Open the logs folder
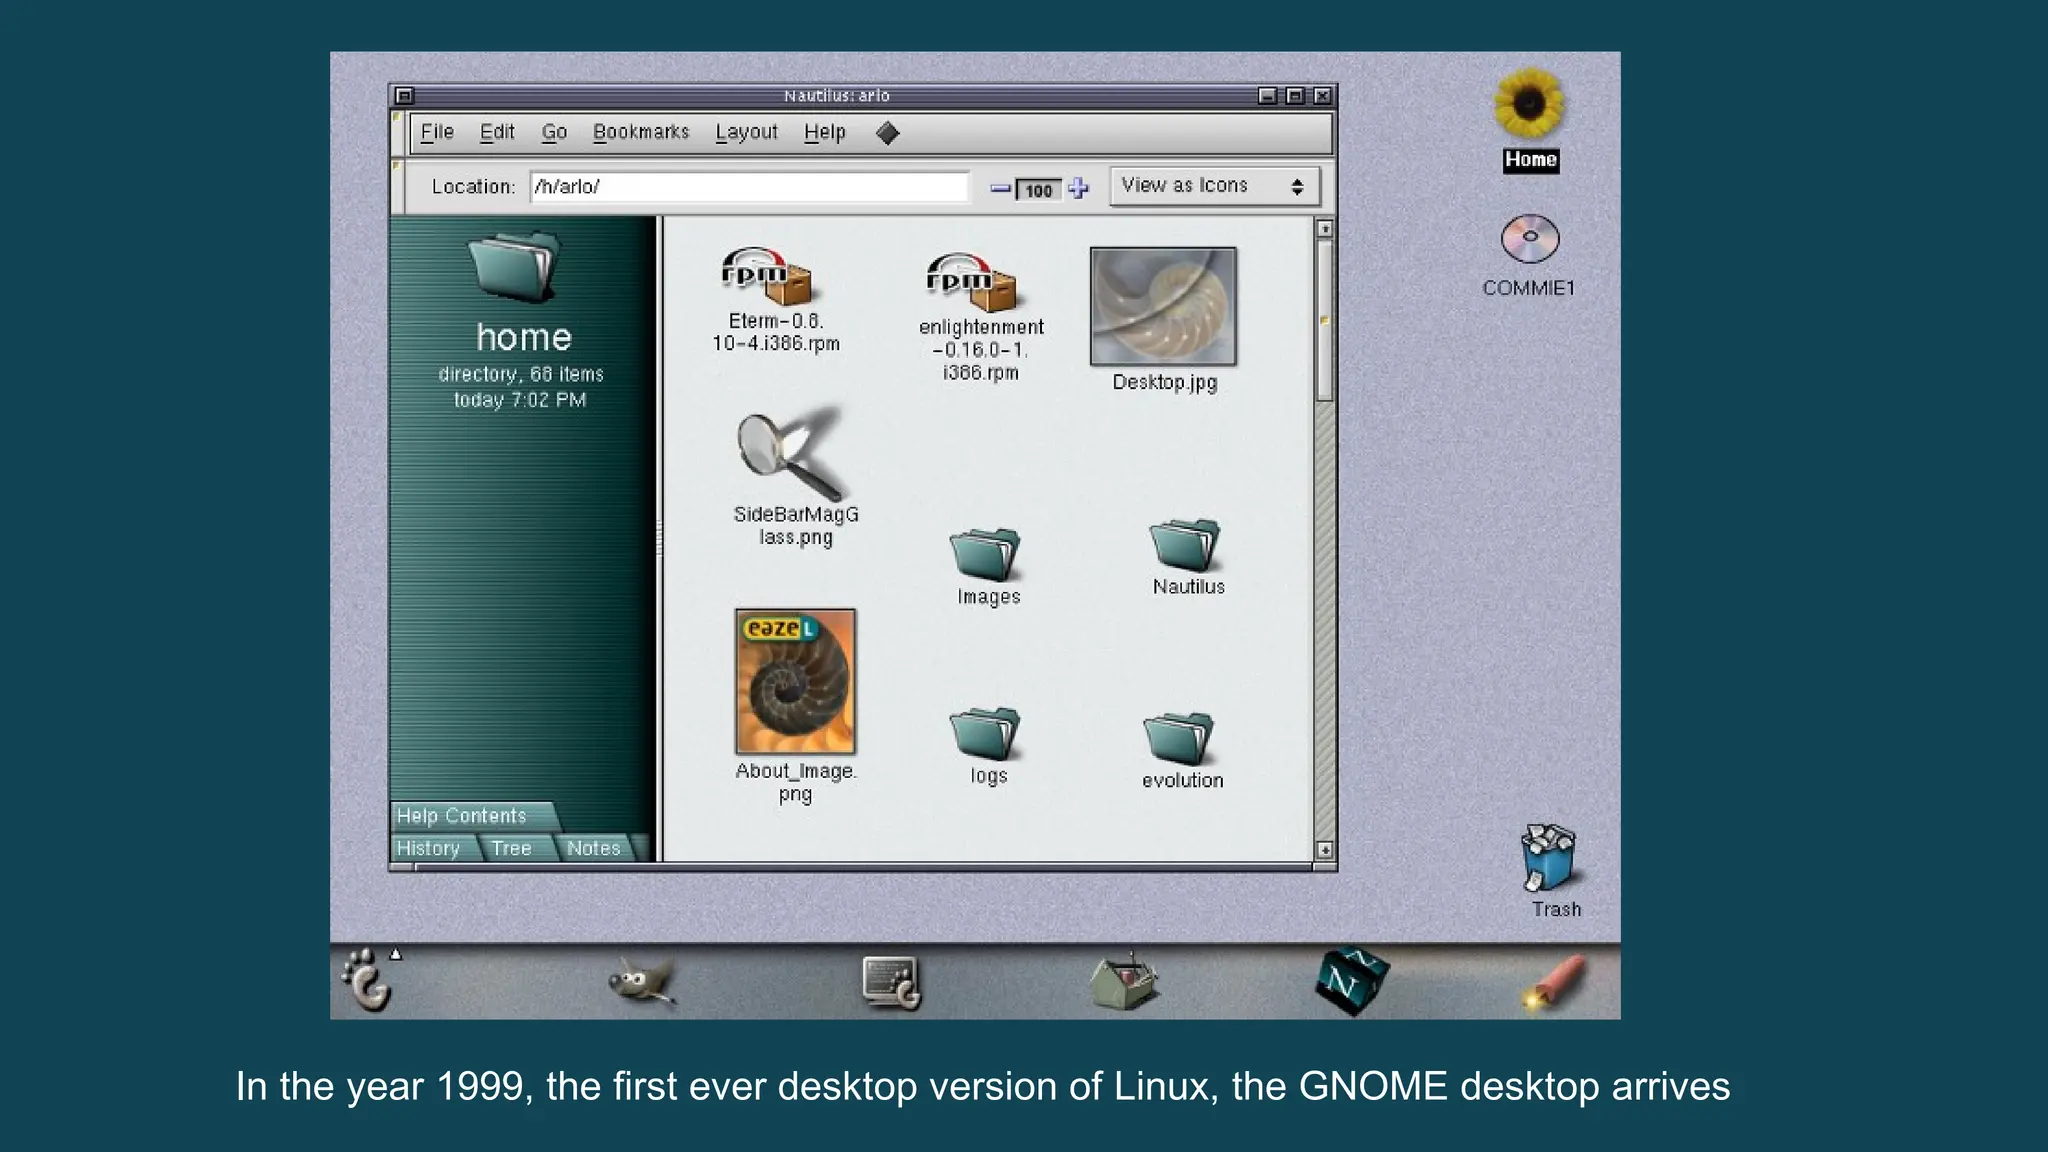 point(986,735)
